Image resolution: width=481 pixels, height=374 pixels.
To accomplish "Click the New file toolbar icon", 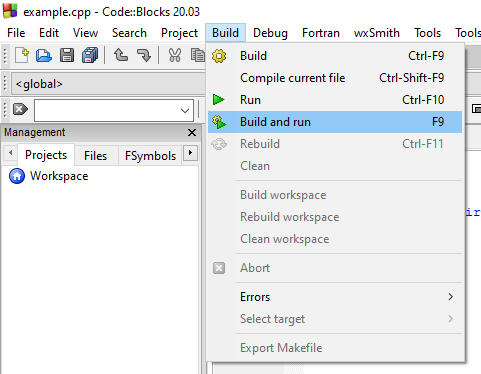I will pyautogui.click(x=22, y=55).
